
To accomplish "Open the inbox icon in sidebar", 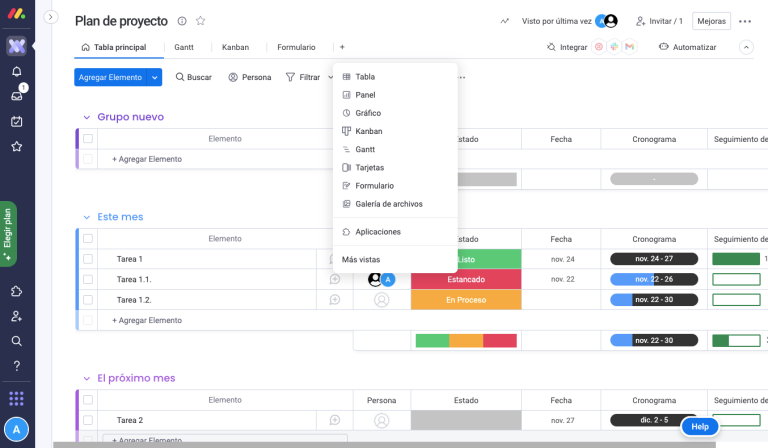I will tap(16, 96).
